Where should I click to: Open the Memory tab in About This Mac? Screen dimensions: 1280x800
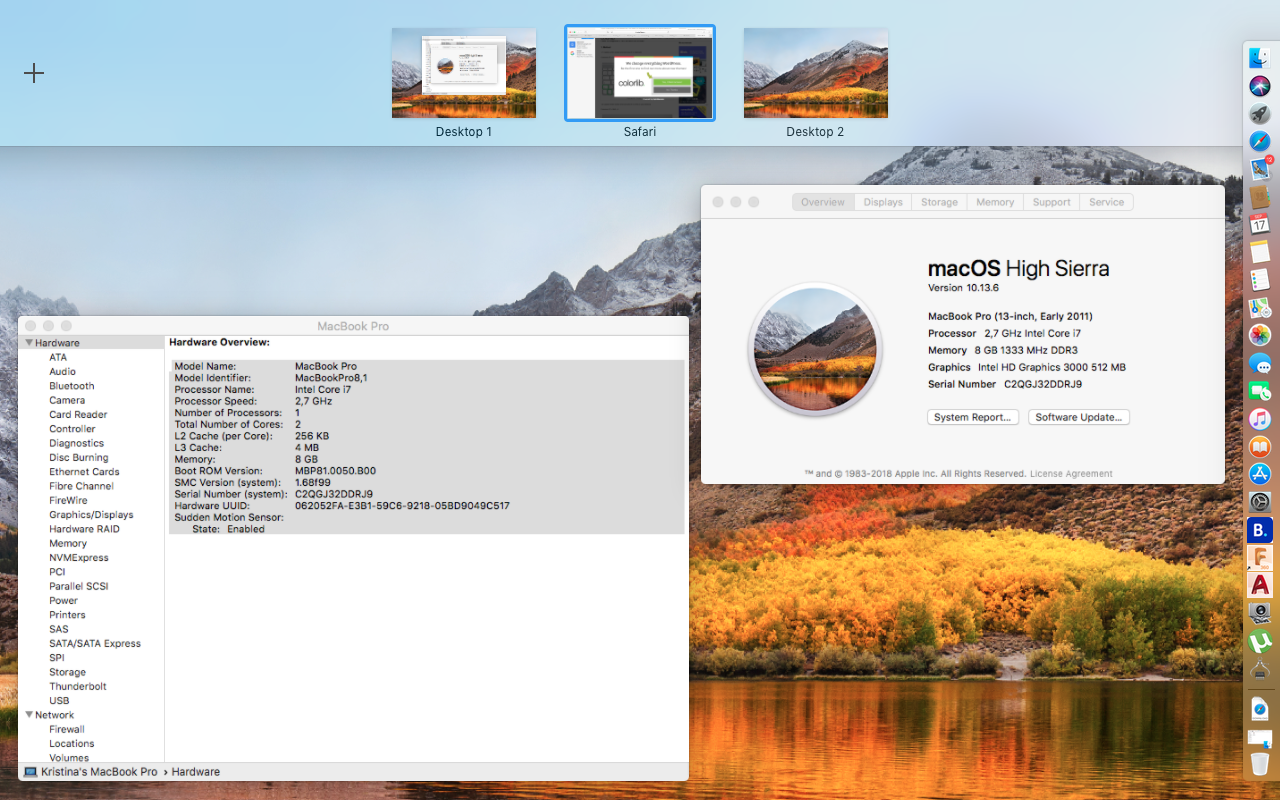(995, 202)
